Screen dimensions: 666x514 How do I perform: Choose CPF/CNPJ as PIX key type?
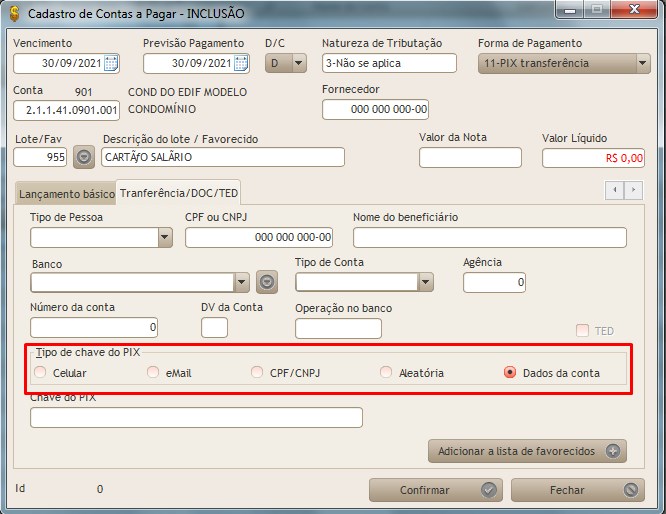coord(258,373)
